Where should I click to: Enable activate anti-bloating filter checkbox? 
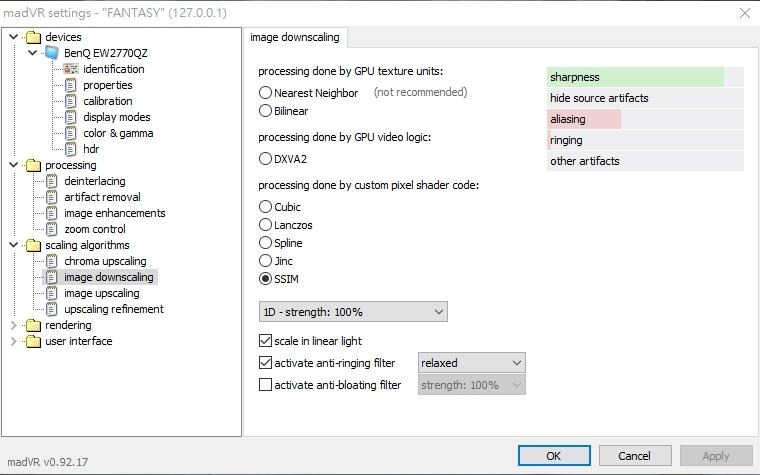[265, 384]
